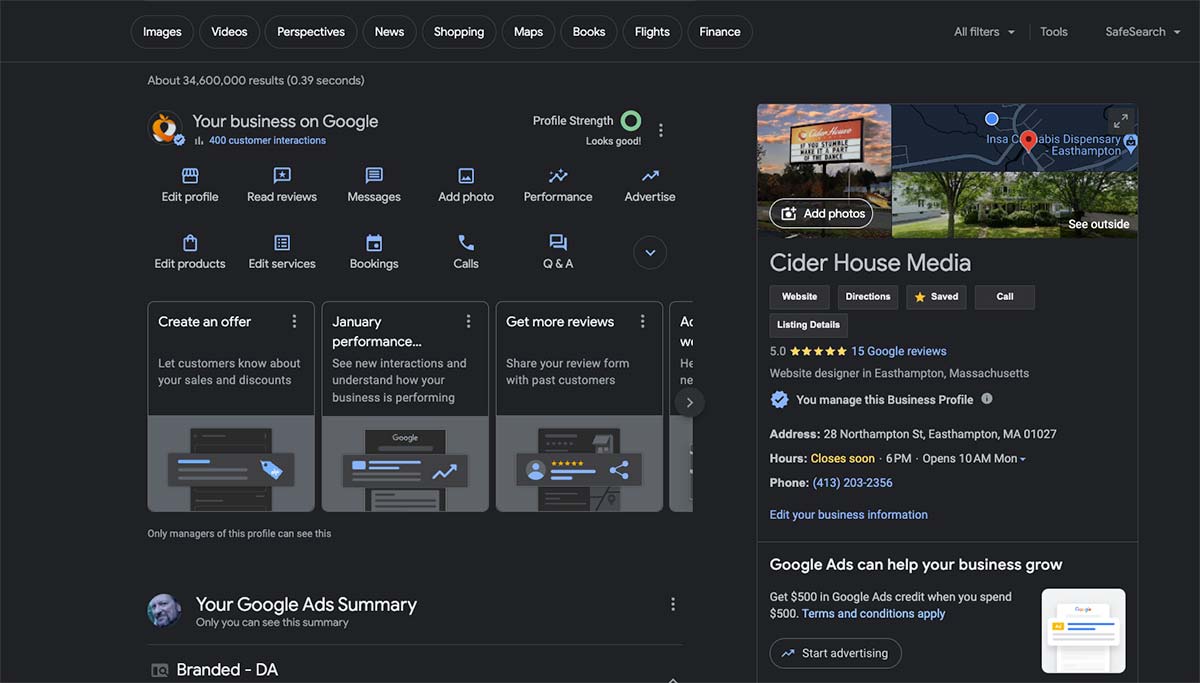Expand the map thumbnail to fullscreen

pyautogui.click(x=1121, y=120)
